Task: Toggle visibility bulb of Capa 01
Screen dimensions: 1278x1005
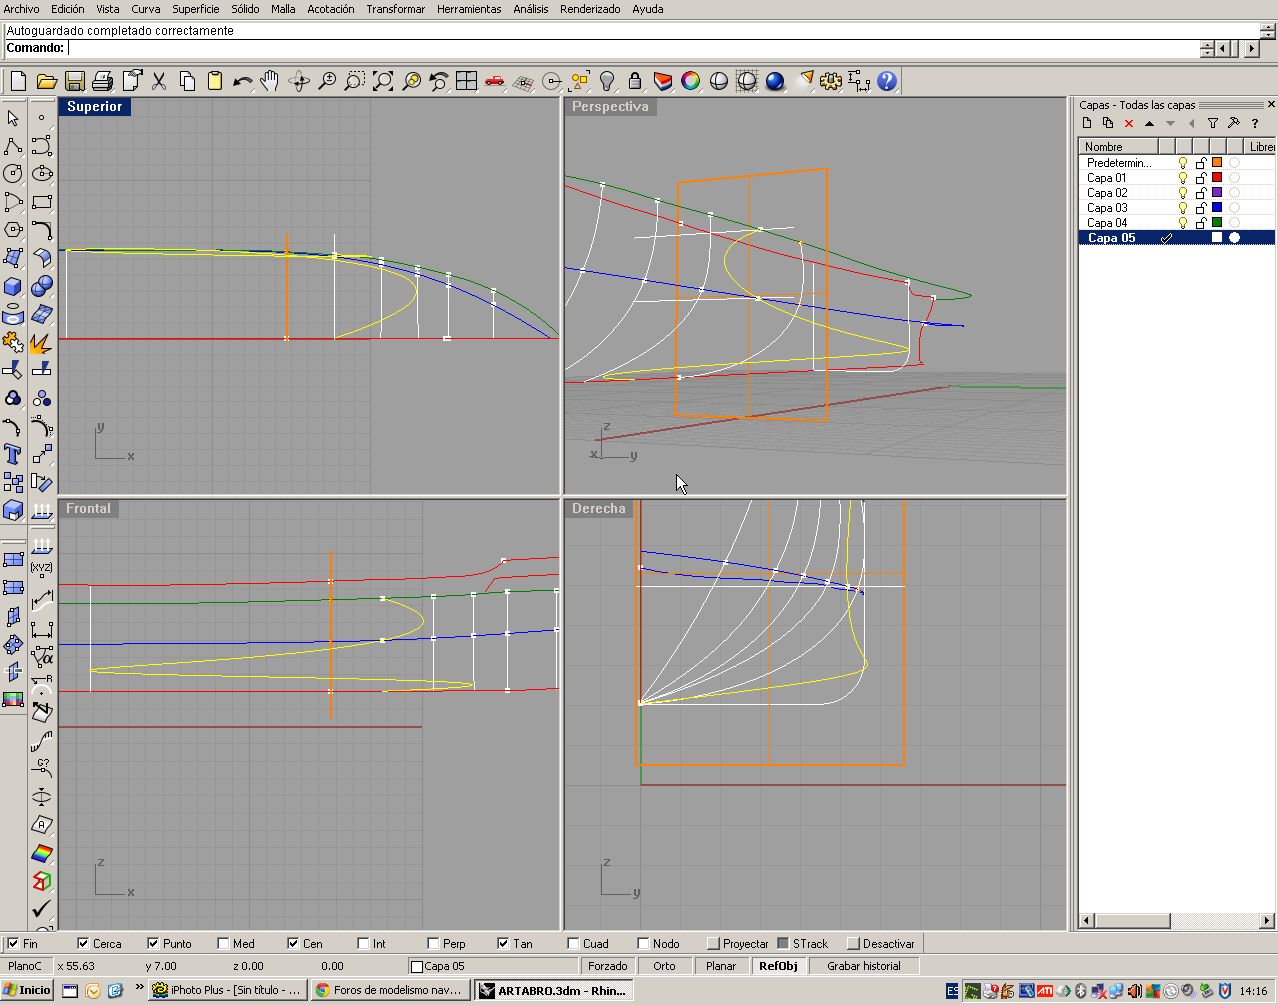Action: (x=1182, y=178)
